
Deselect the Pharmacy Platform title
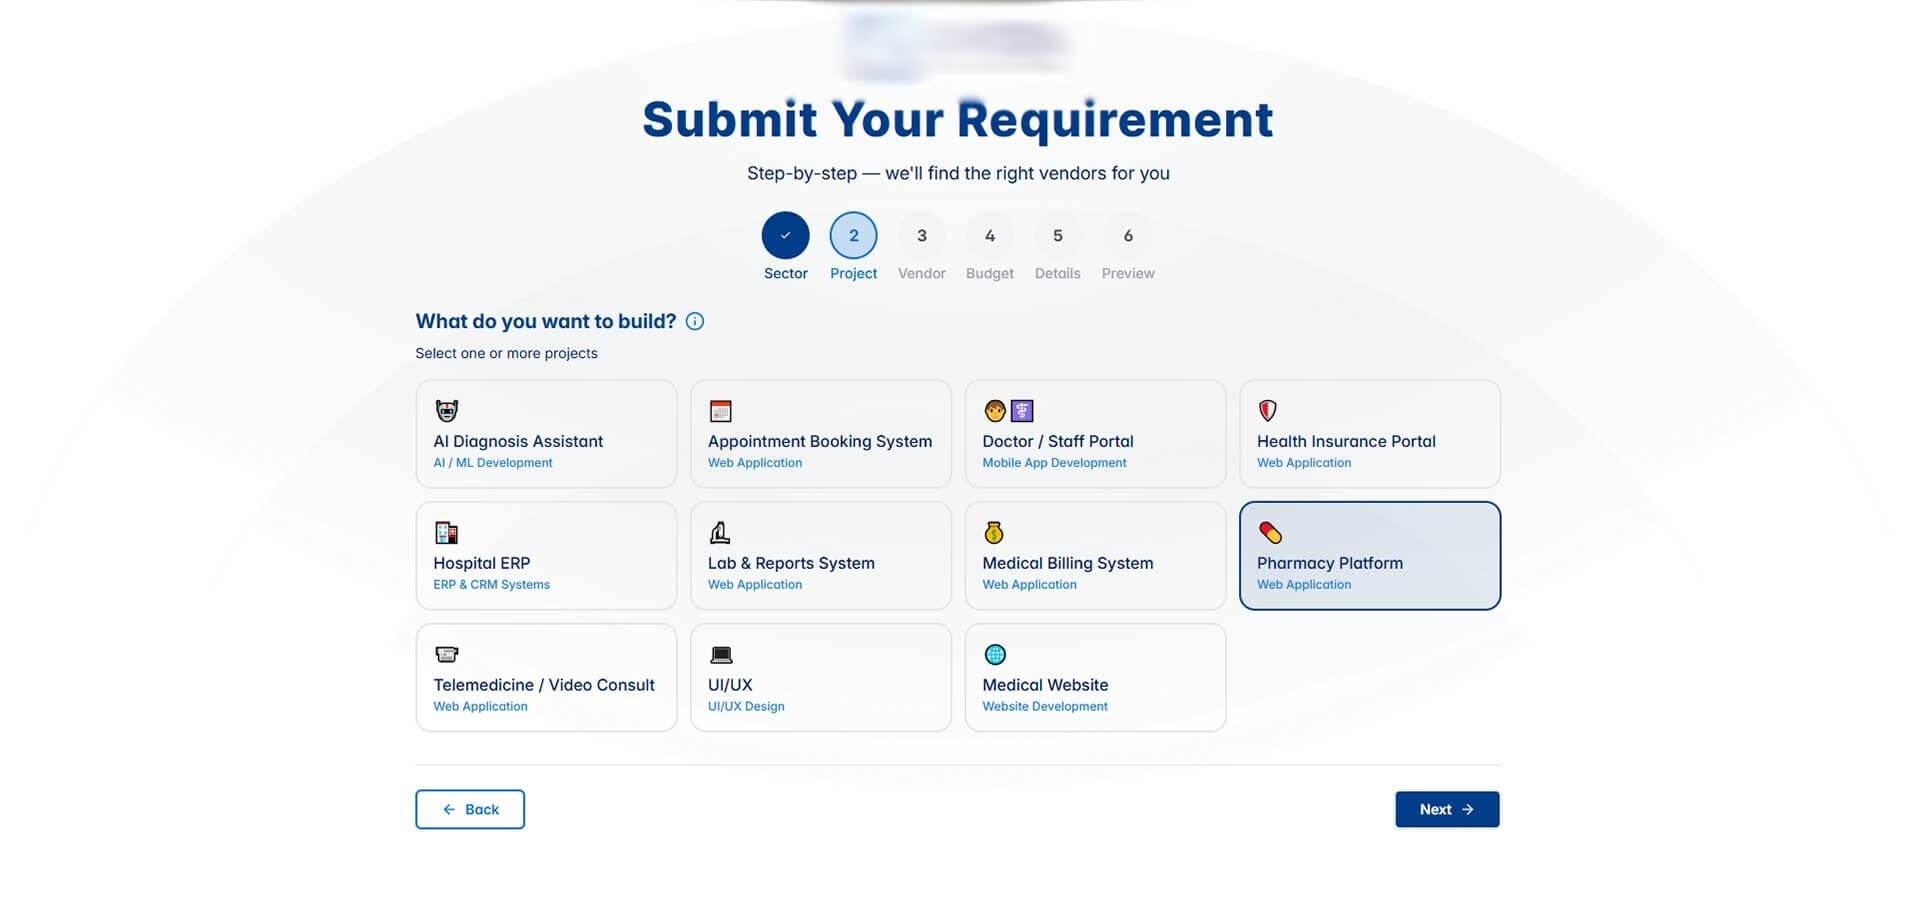pyautogui.click(x=1330, y=563)
